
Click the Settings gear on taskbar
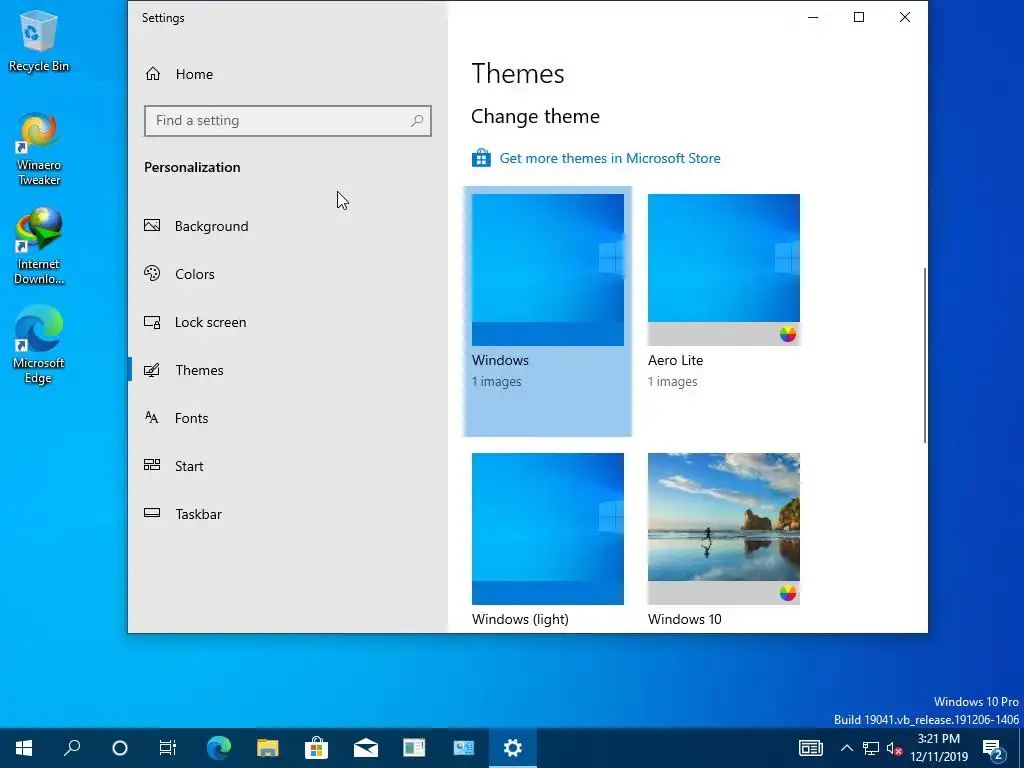(x=513, y=748)
